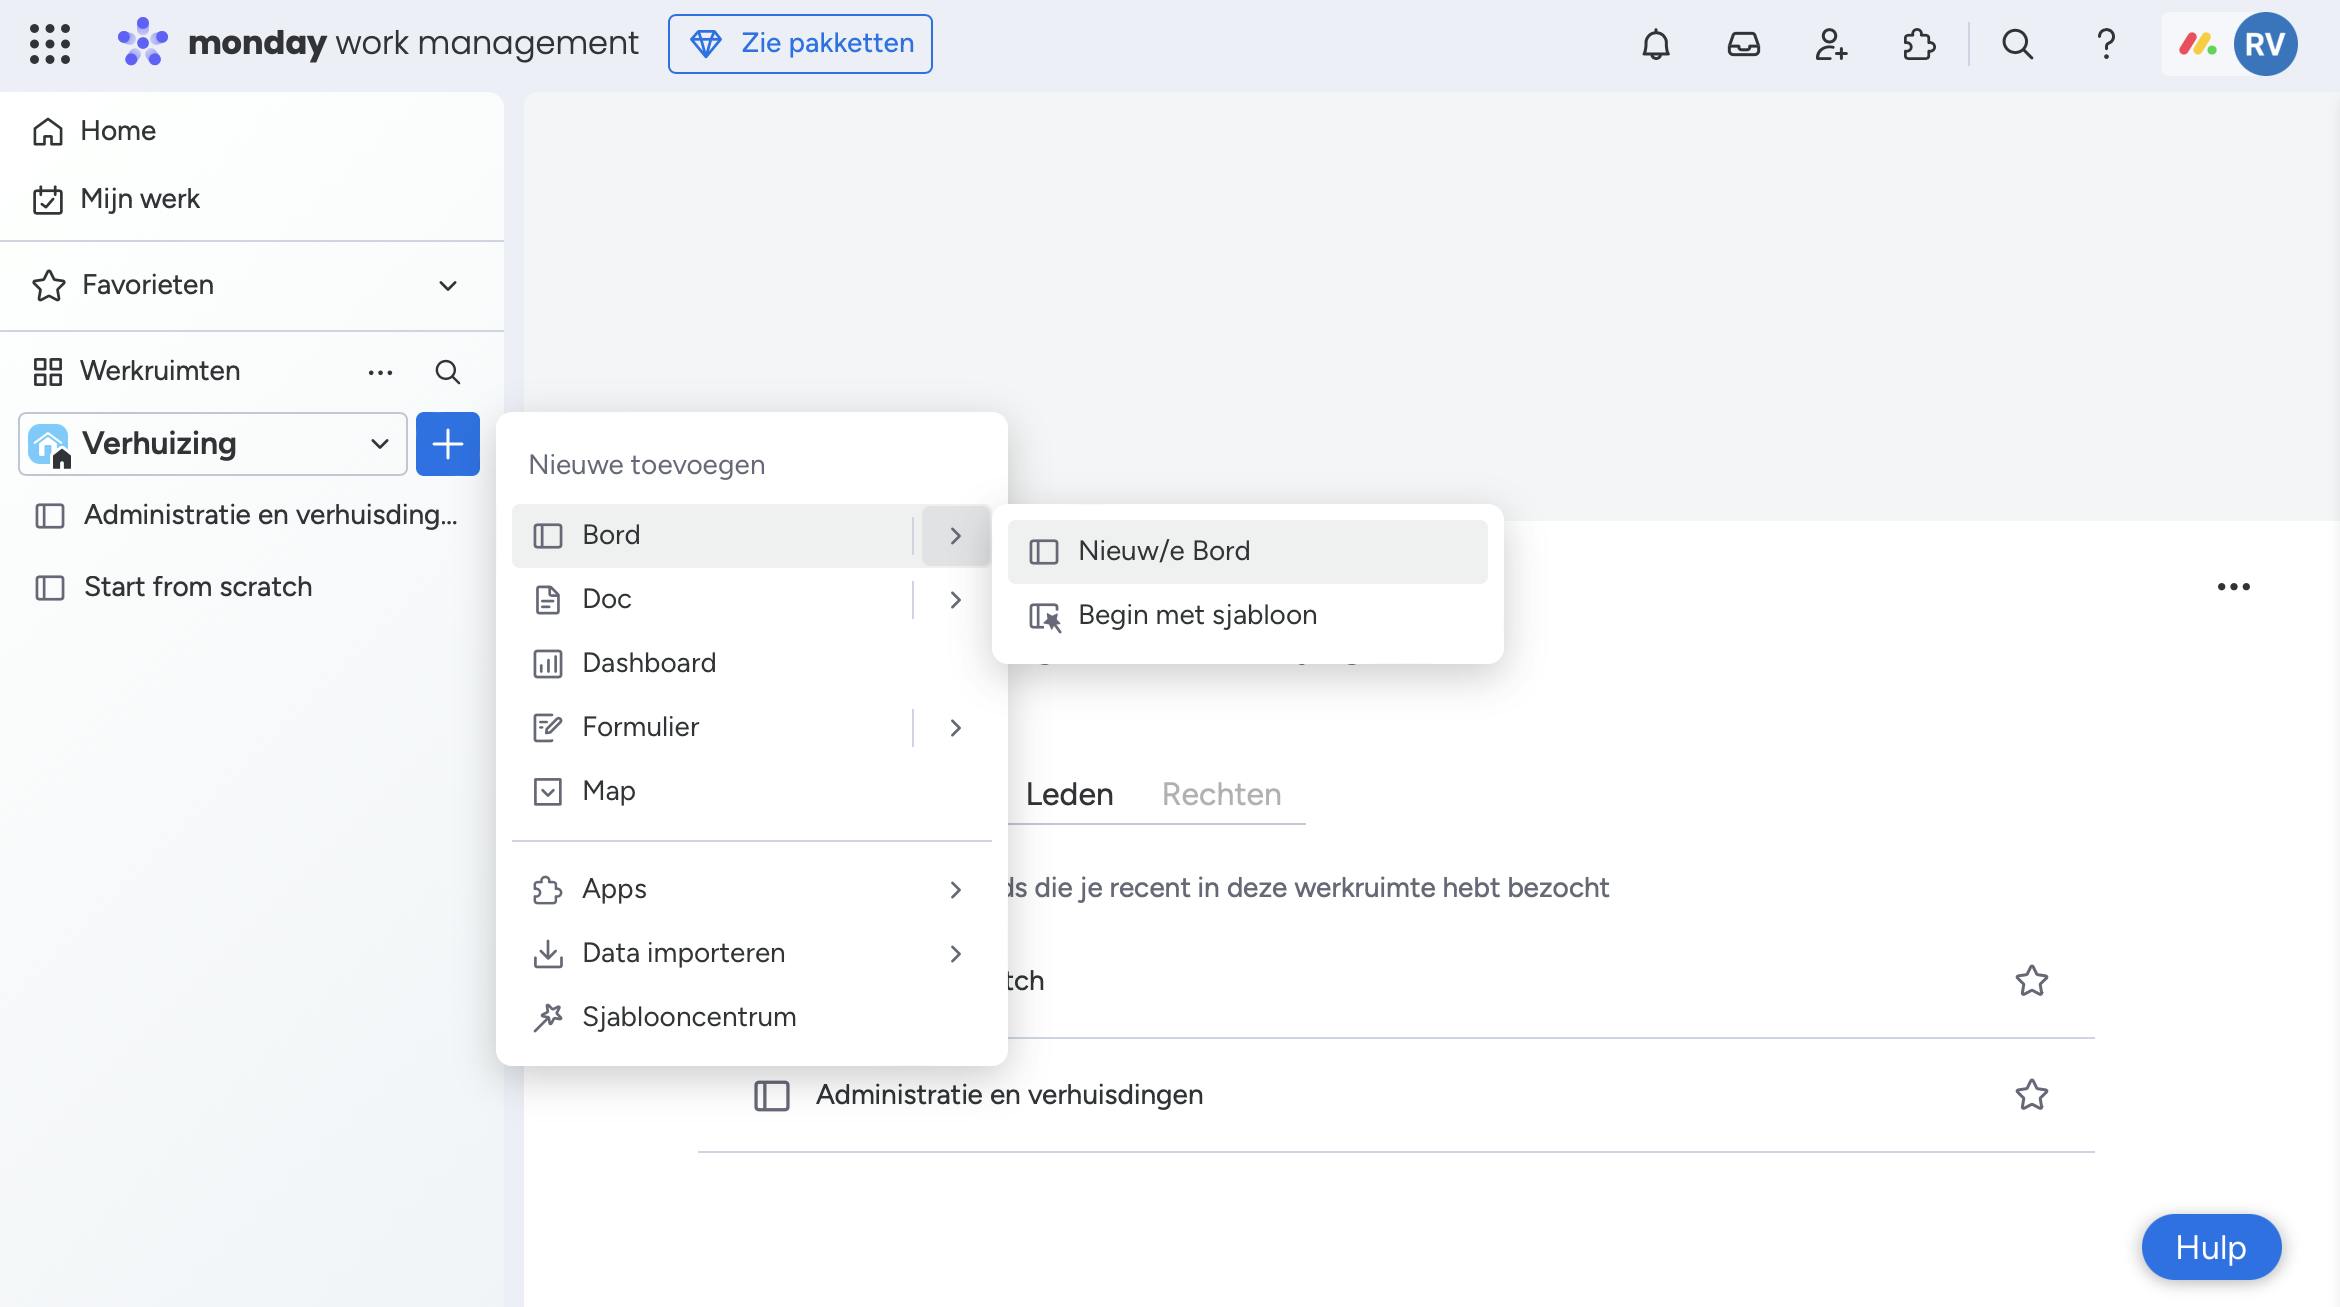Expand the Favorieten section chevron

tap(447, 286)
